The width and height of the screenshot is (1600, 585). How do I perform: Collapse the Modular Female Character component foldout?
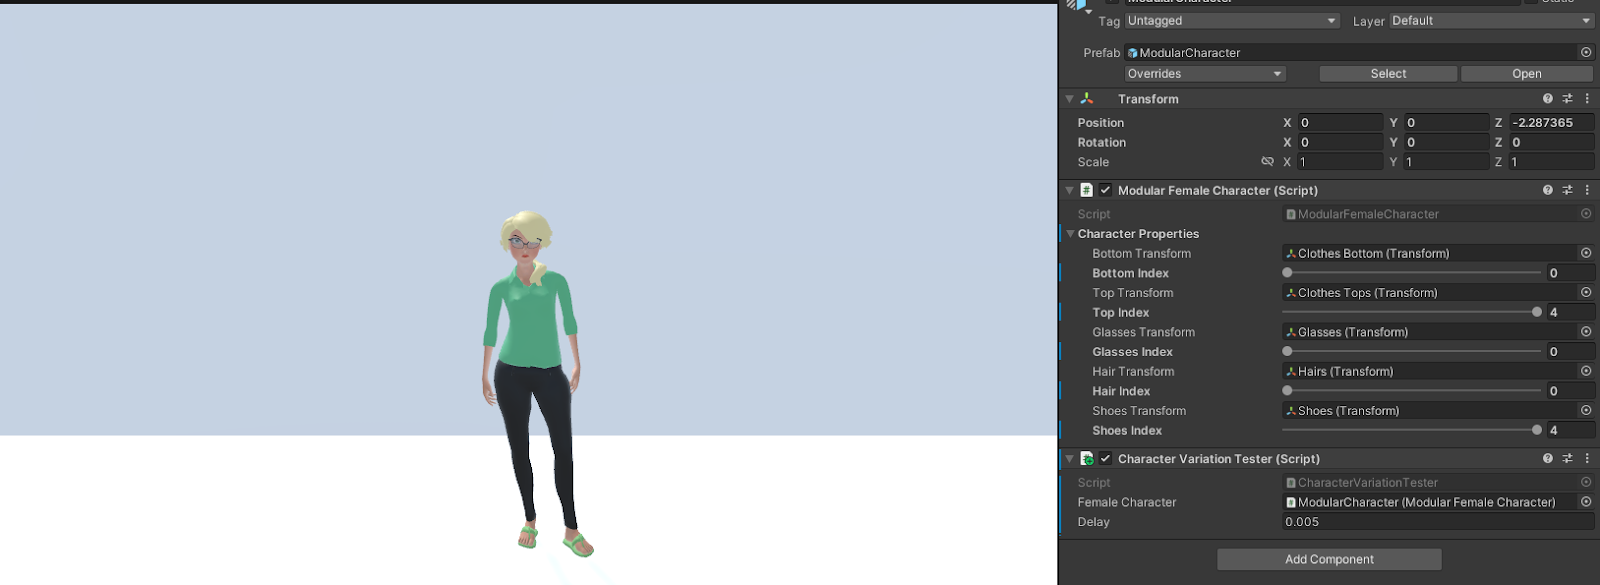point(1069,190)
